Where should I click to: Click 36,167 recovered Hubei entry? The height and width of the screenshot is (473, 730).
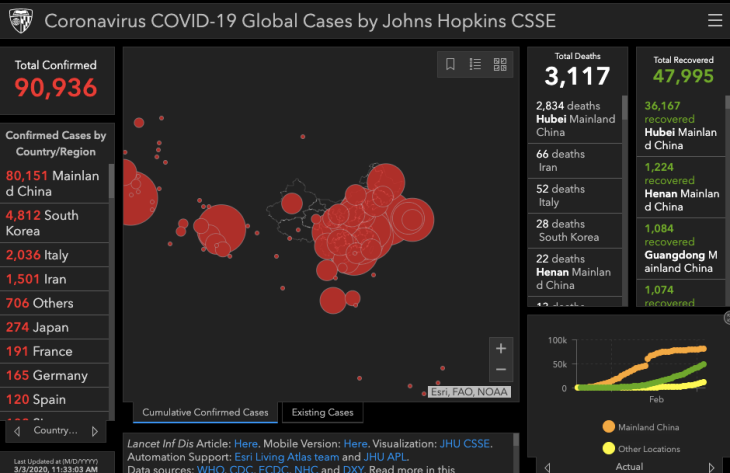681,126
